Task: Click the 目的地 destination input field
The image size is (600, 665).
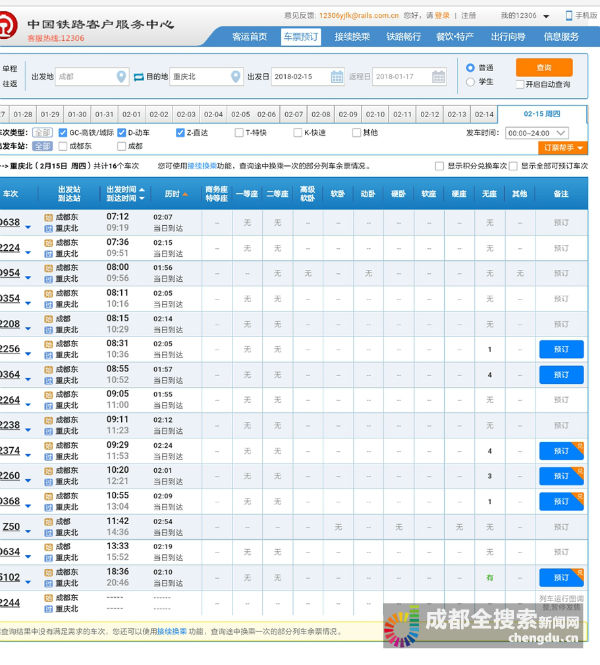Action: tap(198, 76)
